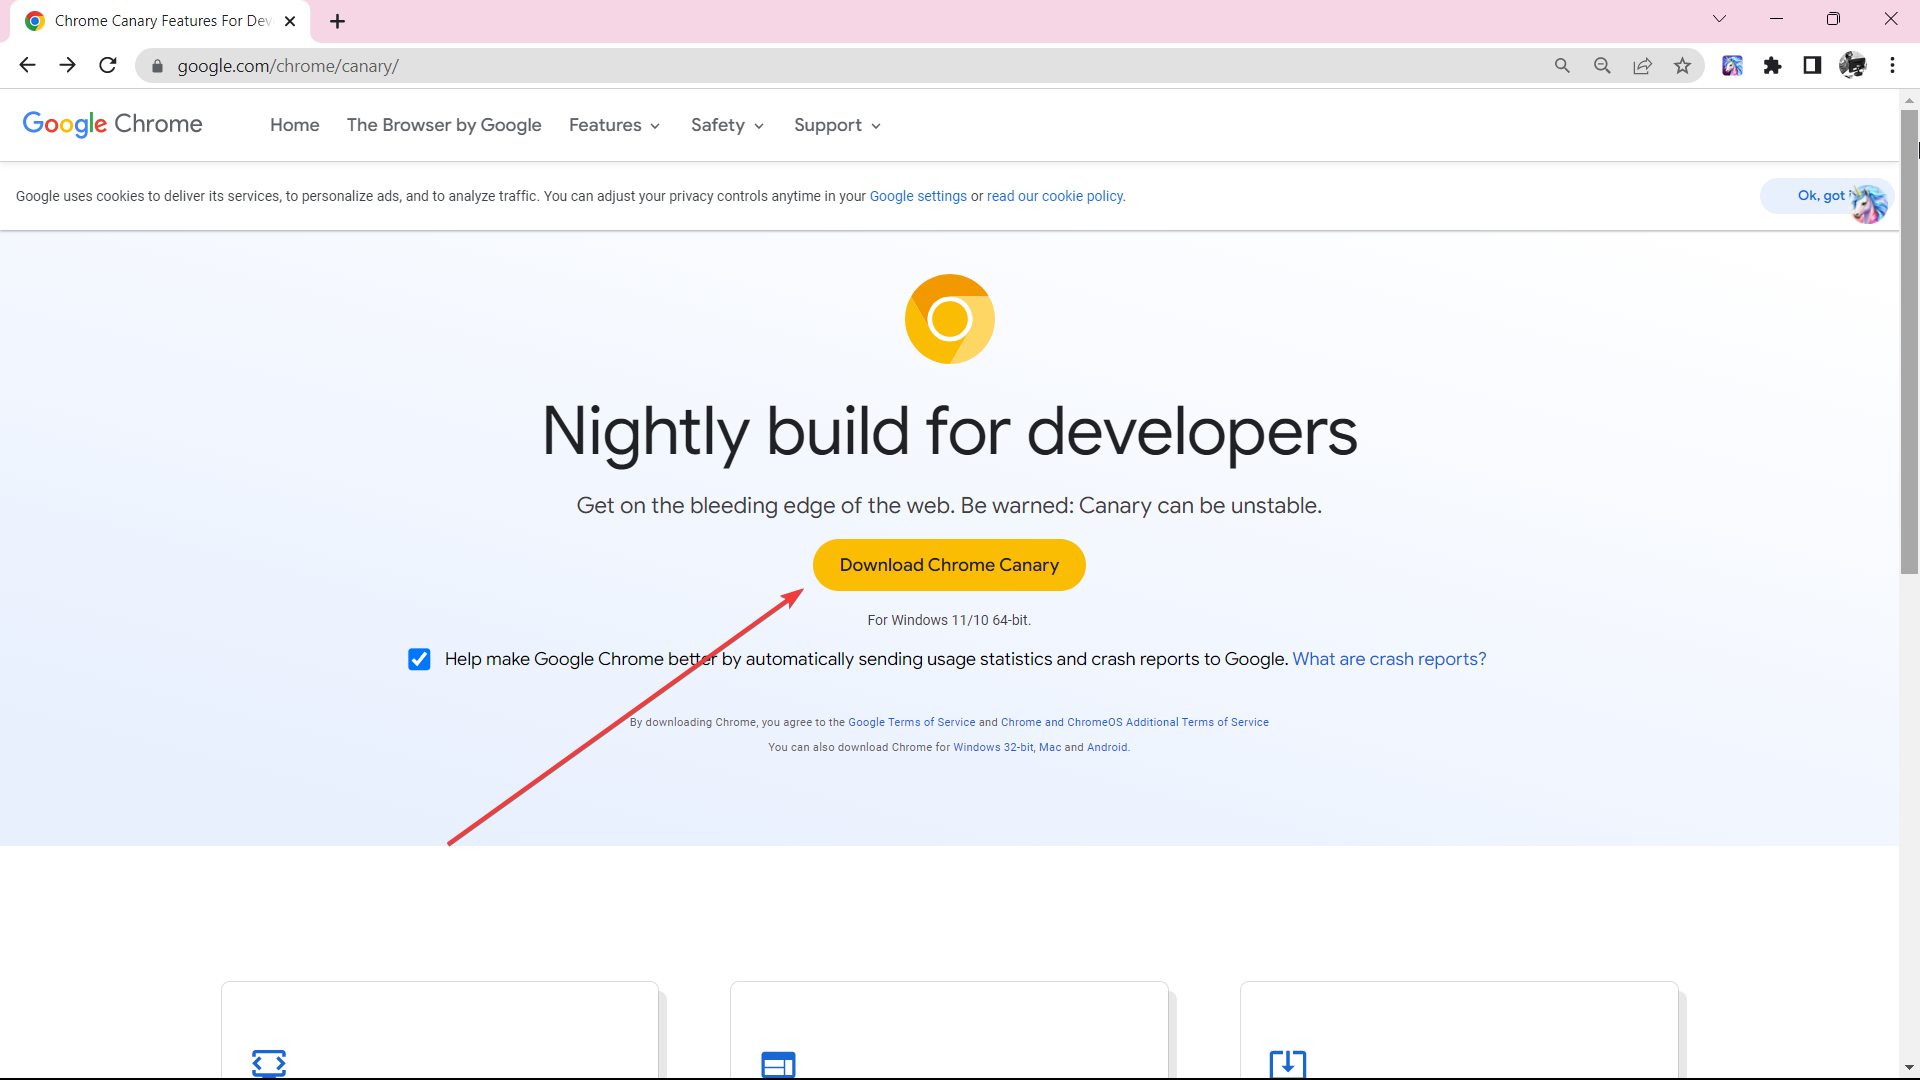The width and height of the screenshot is (1920, 1080).
Task: Click the Google Chrome logo
Action: click(112, 124)
